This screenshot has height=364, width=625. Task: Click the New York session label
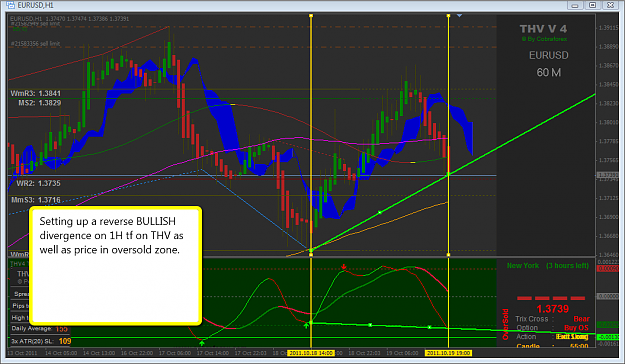click(523, 266)
